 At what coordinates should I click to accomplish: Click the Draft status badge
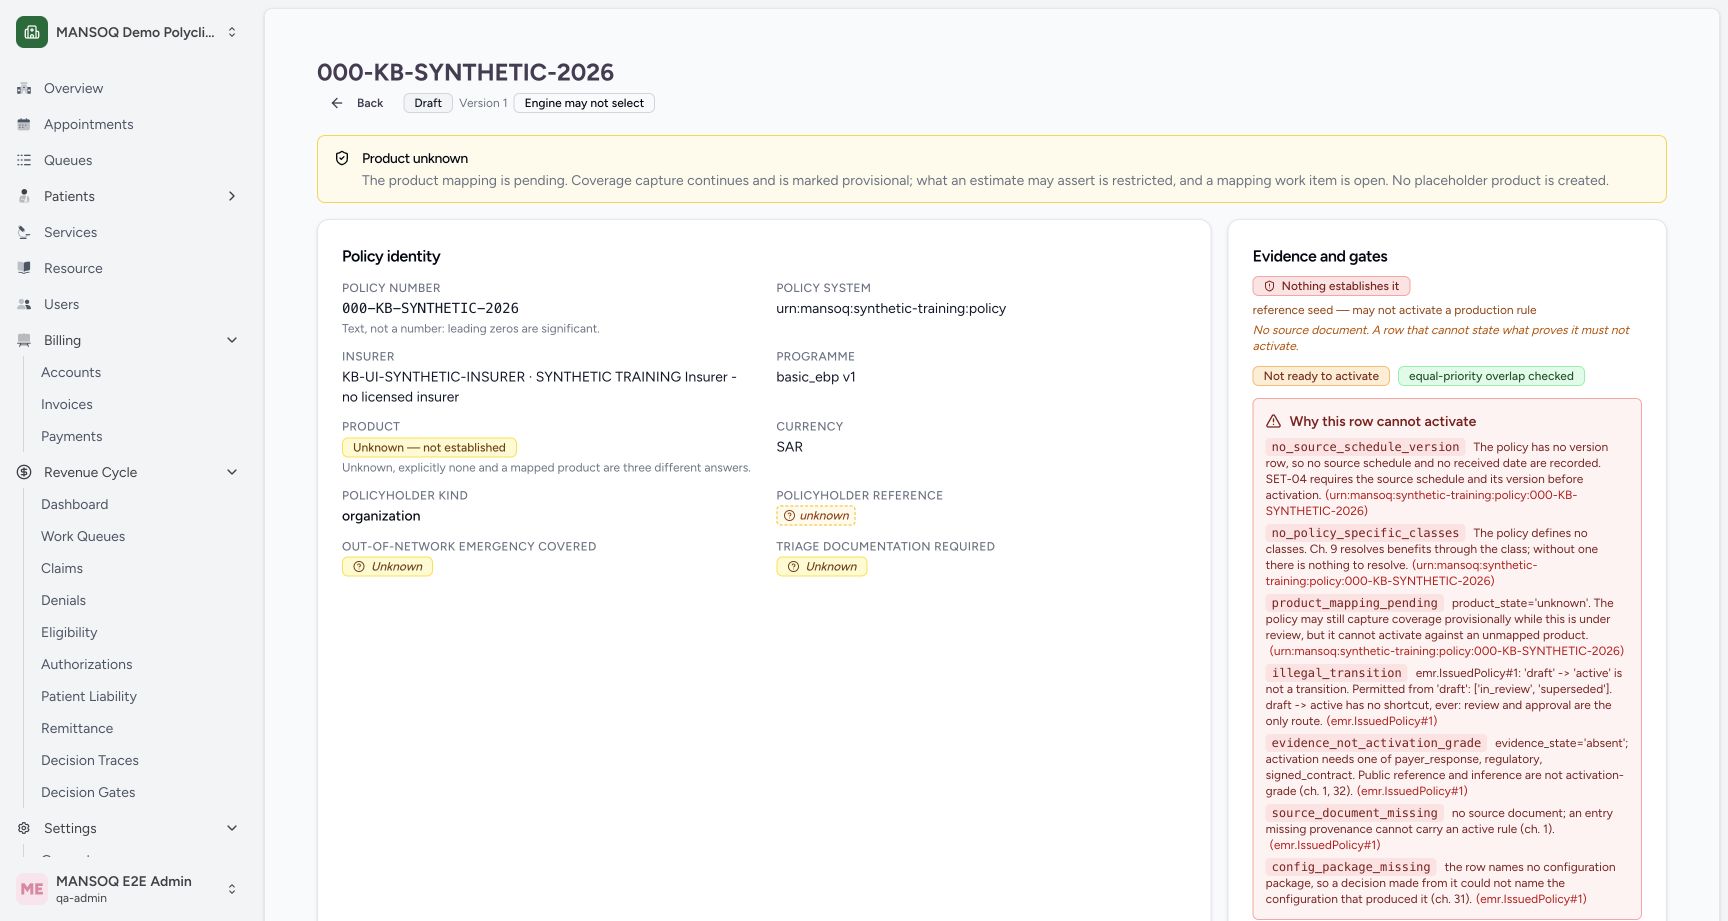[x=428, y=103]
